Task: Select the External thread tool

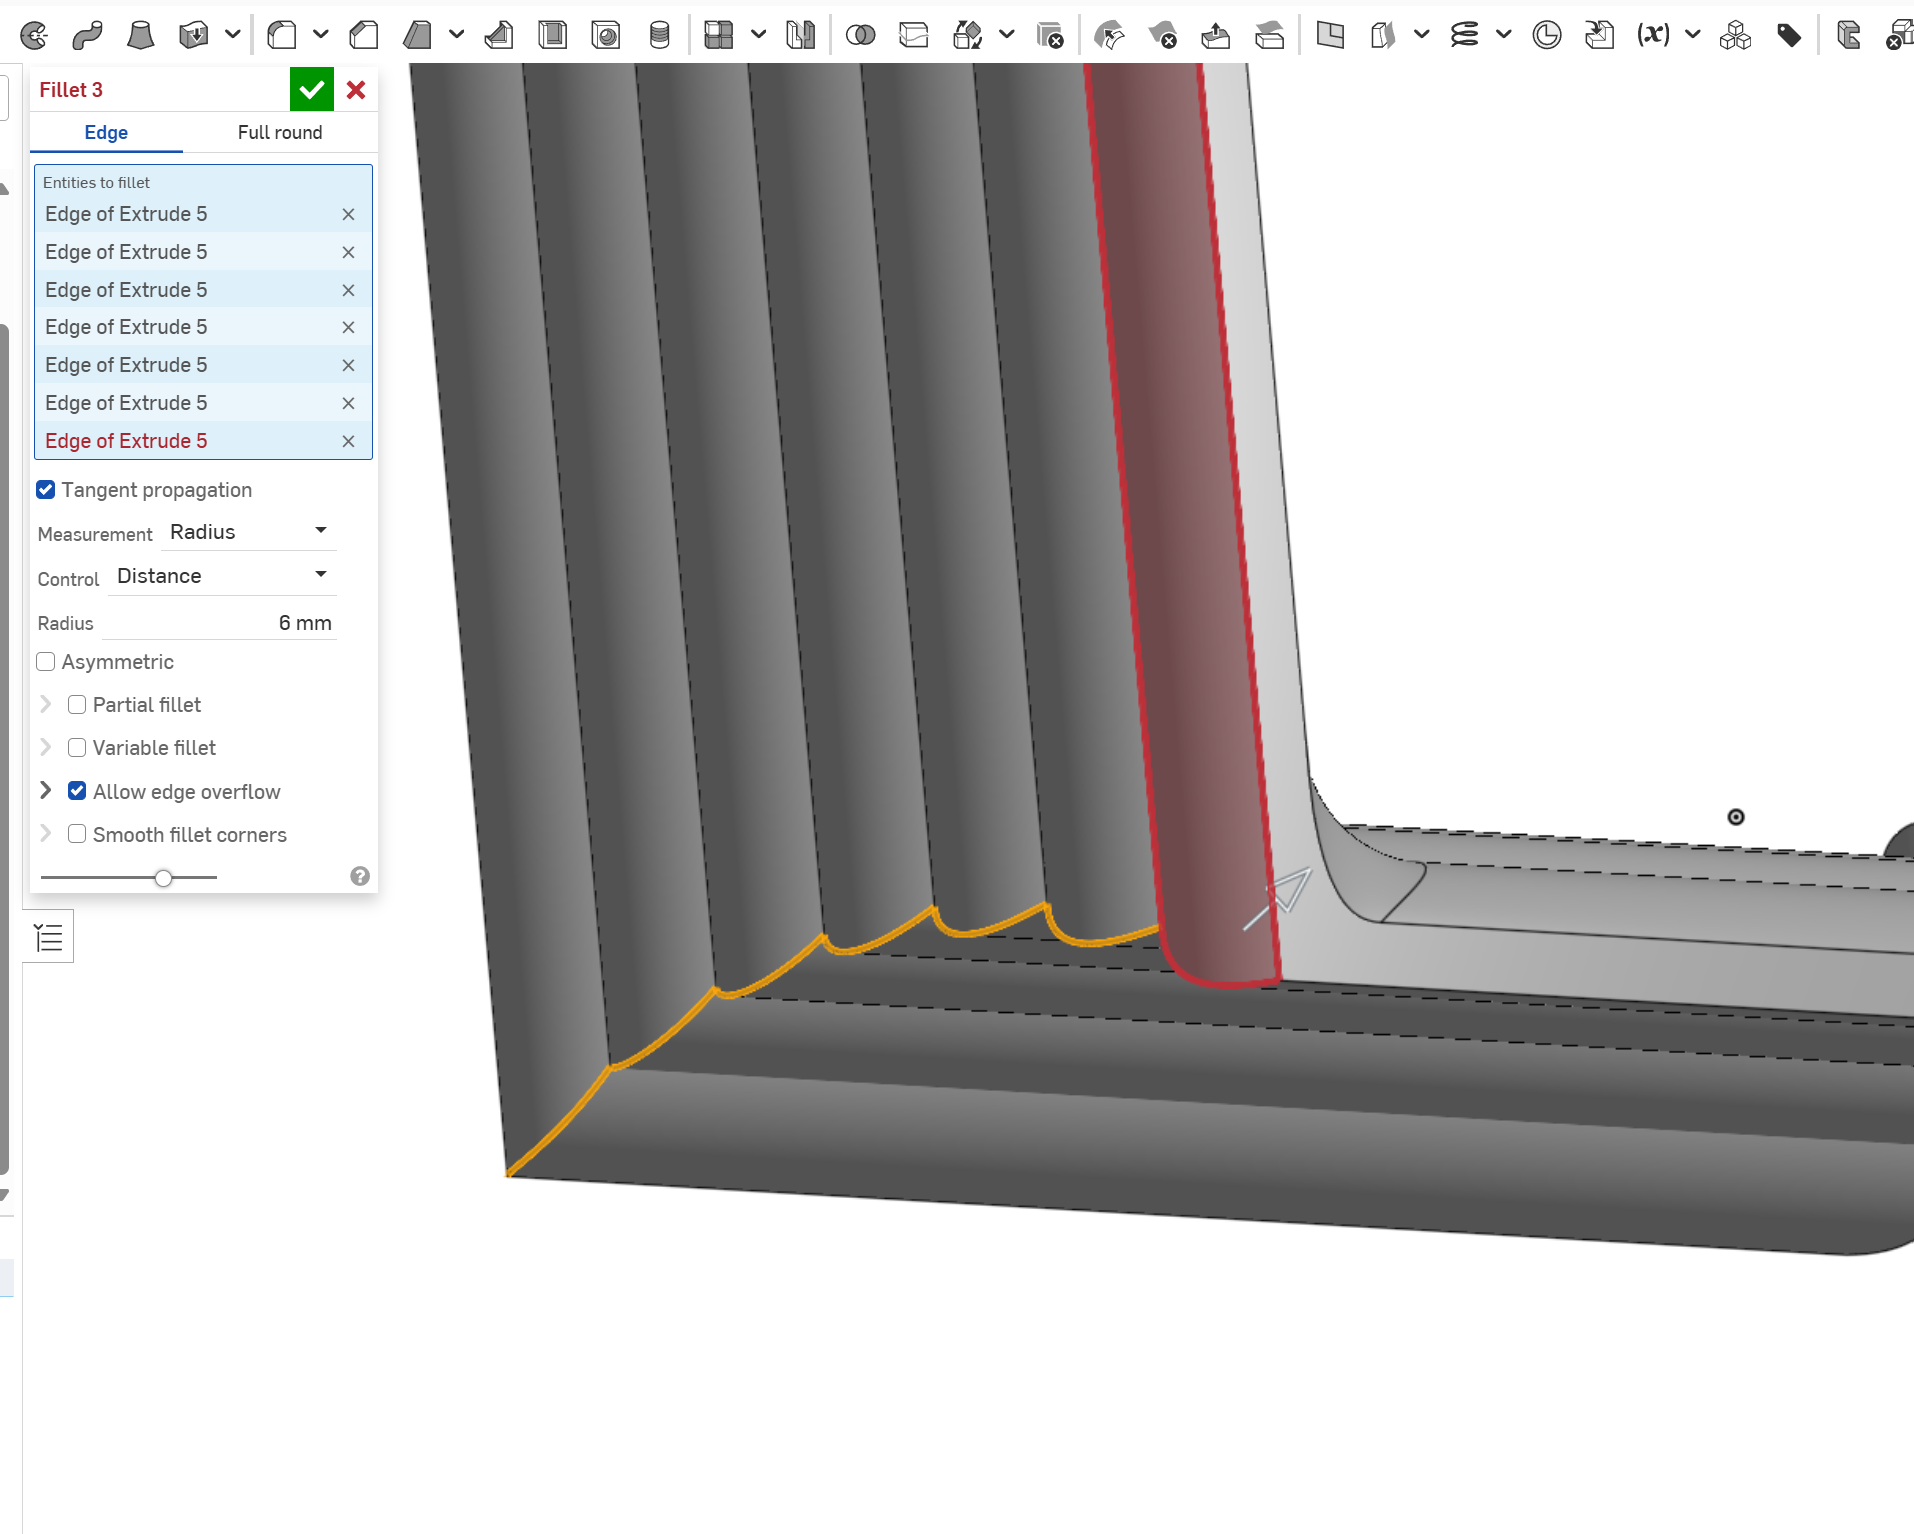Action: 659,36
